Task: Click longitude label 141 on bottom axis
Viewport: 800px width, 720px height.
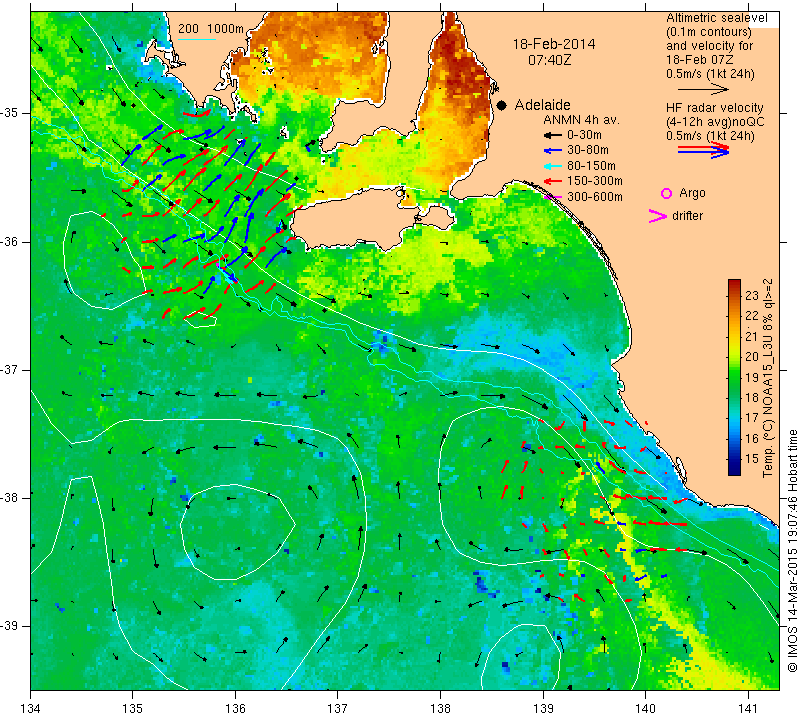Action: point(748,708)
